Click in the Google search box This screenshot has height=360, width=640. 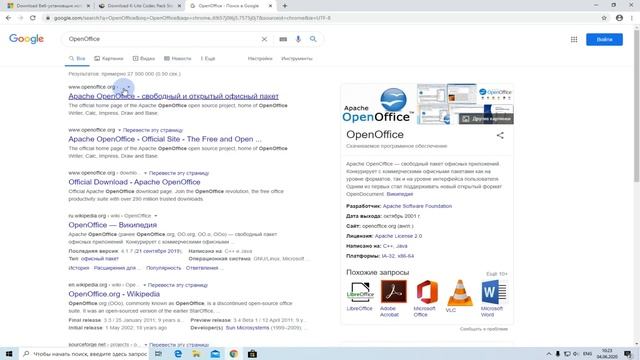(163, 39)
